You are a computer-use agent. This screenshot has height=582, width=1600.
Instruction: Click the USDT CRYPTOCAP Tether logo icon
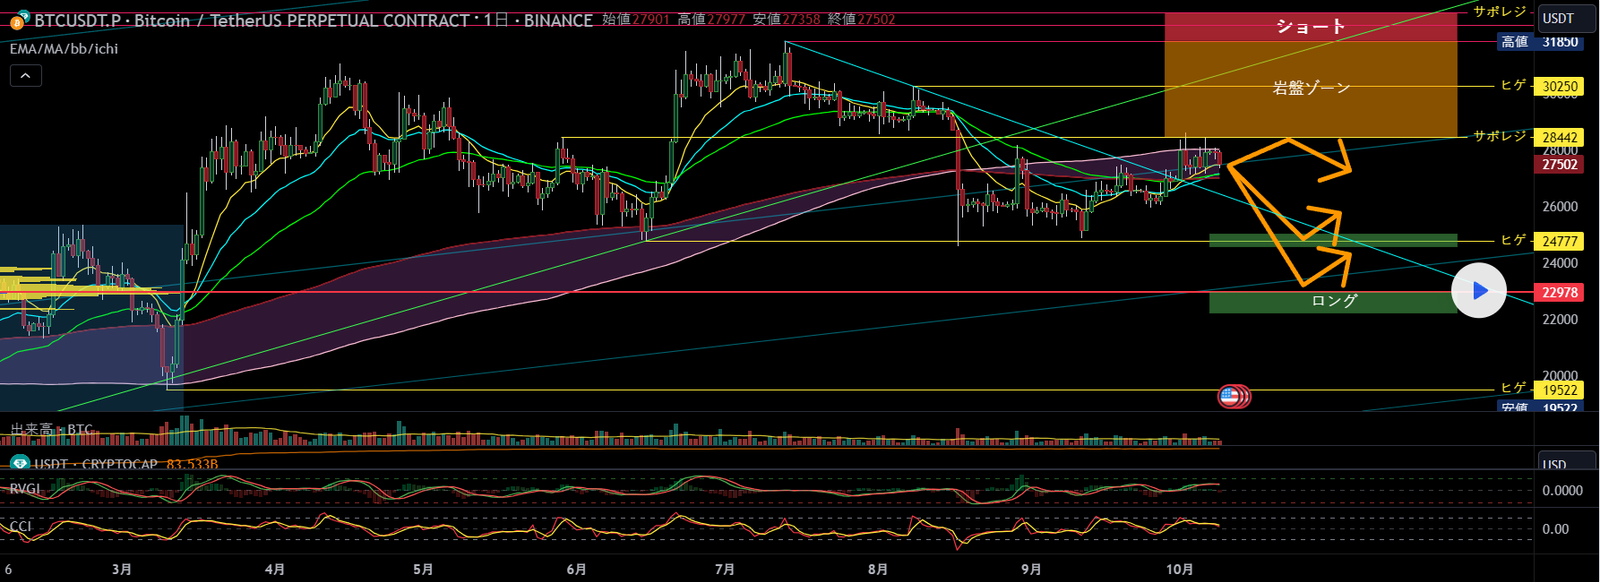19,464
